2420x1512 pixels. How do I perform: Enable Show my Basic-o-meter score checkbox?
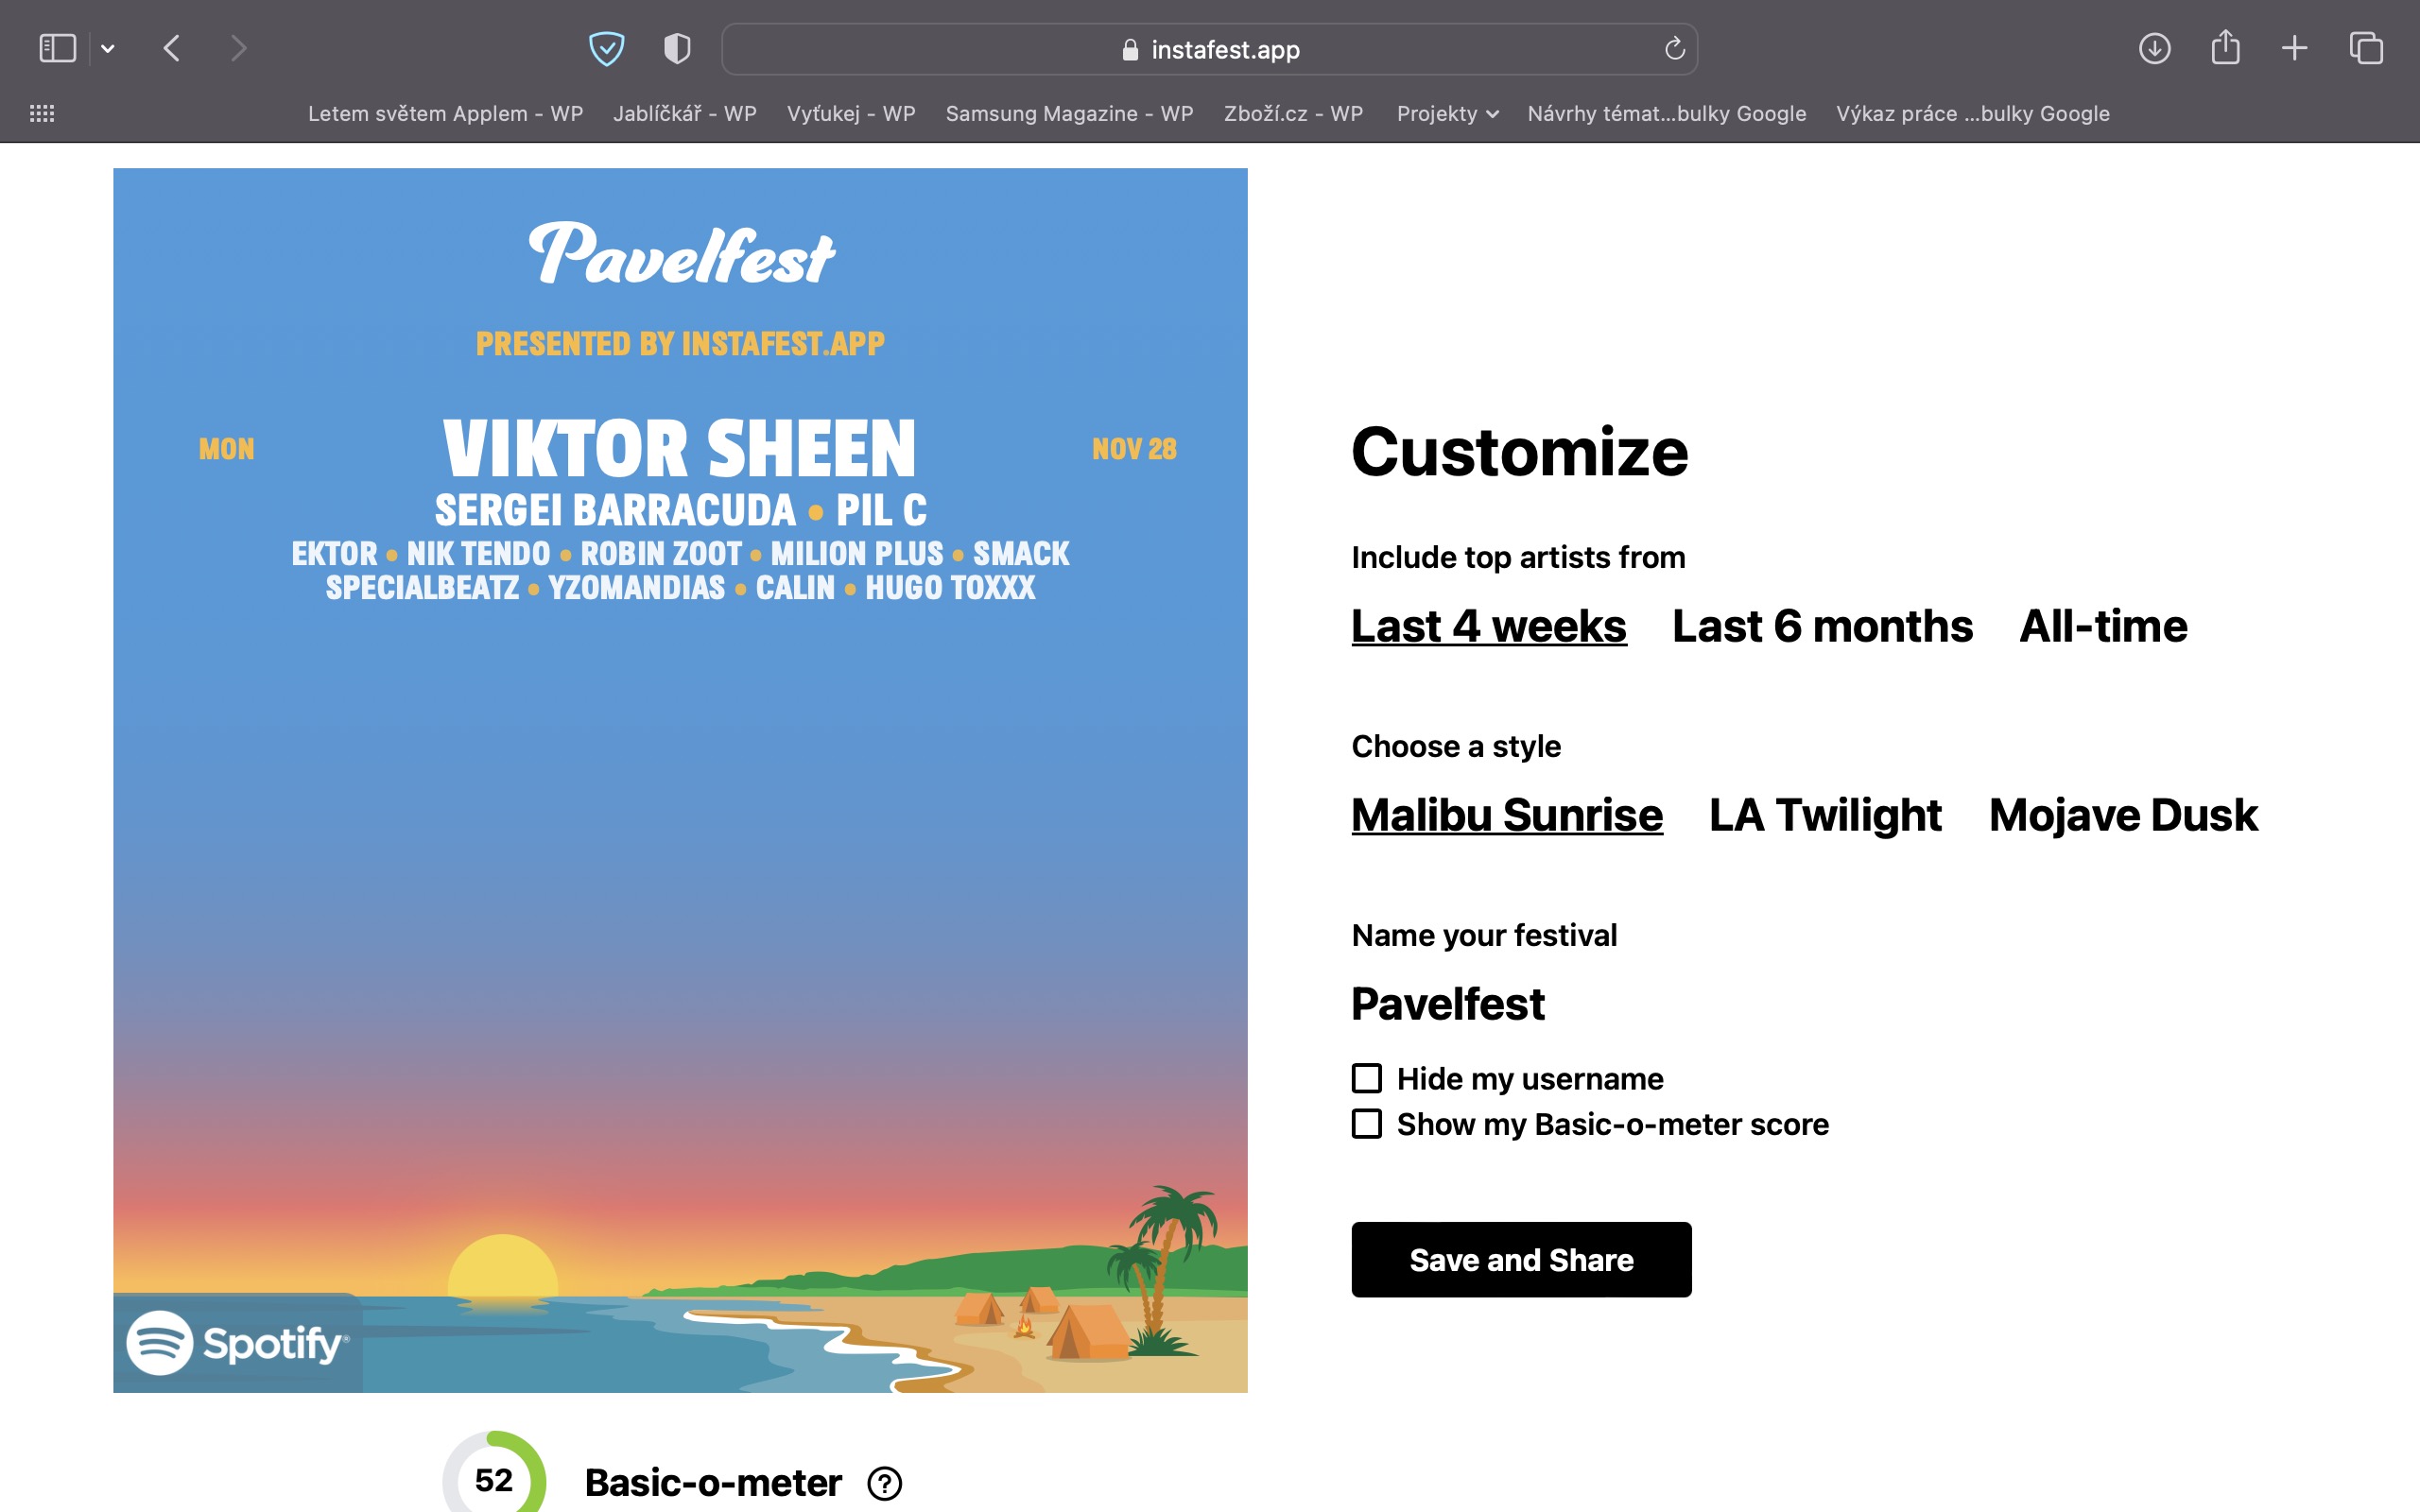click(1367, 1124)
